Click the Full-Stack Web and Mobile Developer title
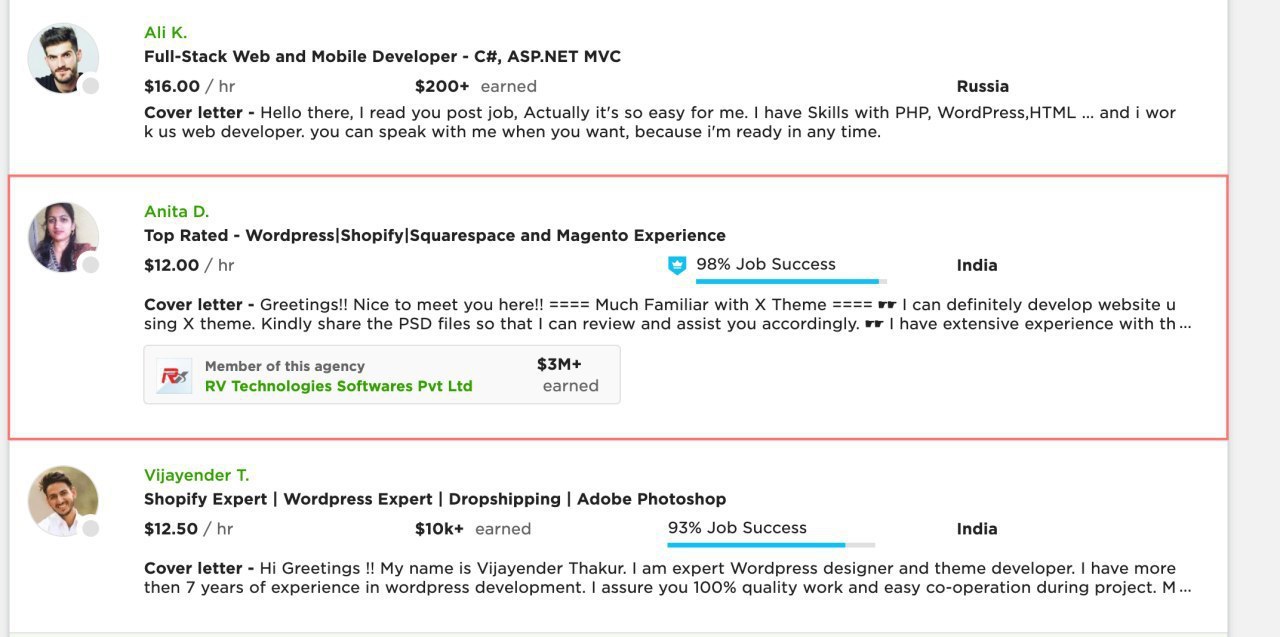The height and width of the screenshot is (637, 1280). click(382, 57)
